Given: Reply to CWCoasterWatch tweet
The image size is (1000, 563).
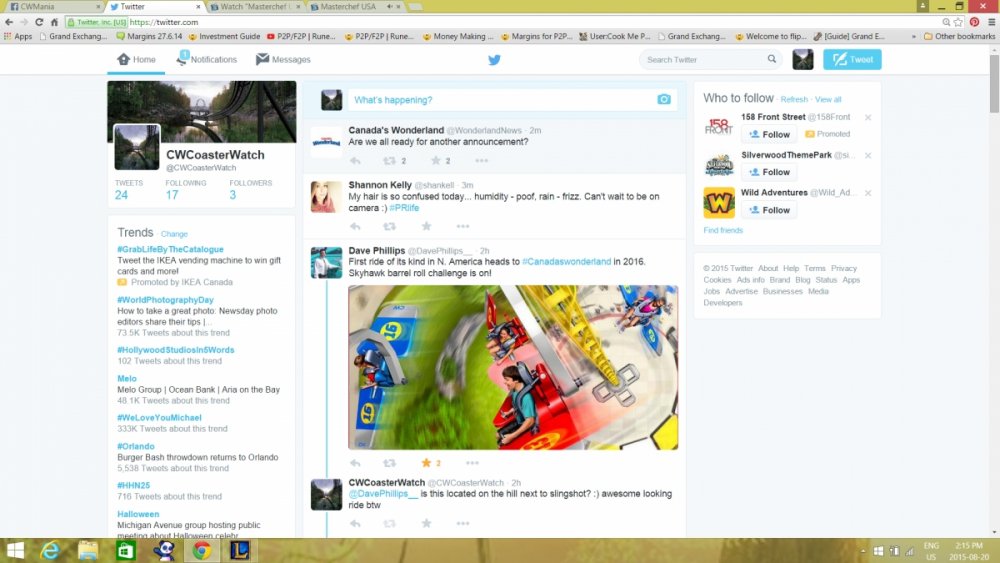Looking at the screenshot, I should pos(355,523).
